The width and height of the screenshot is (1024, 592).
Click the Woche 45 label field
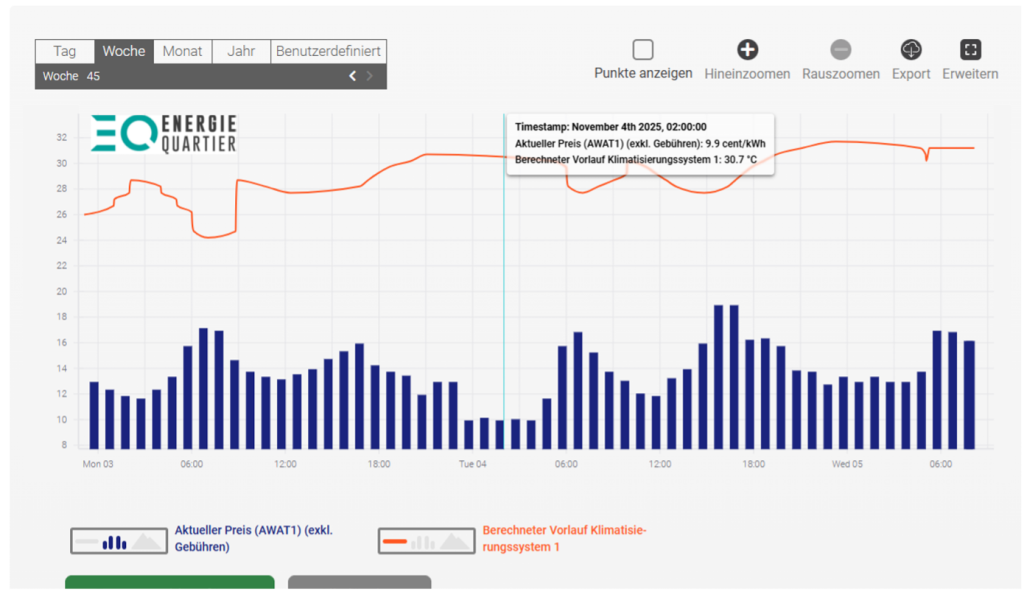point(72,76)
